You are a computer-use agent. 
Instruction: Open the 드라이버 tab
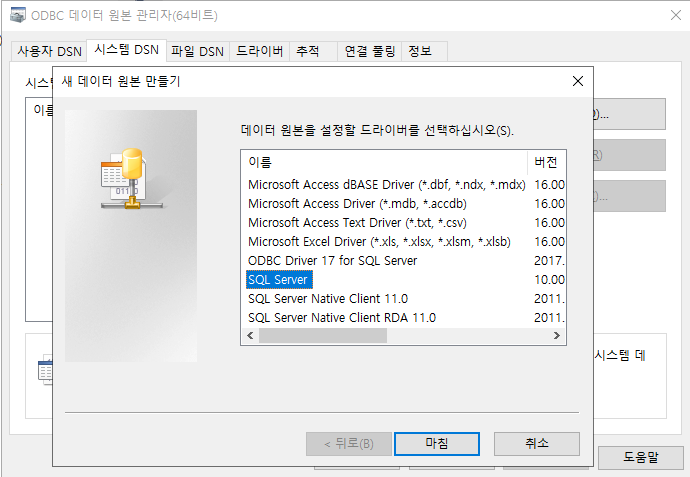[x=260, y=51]
